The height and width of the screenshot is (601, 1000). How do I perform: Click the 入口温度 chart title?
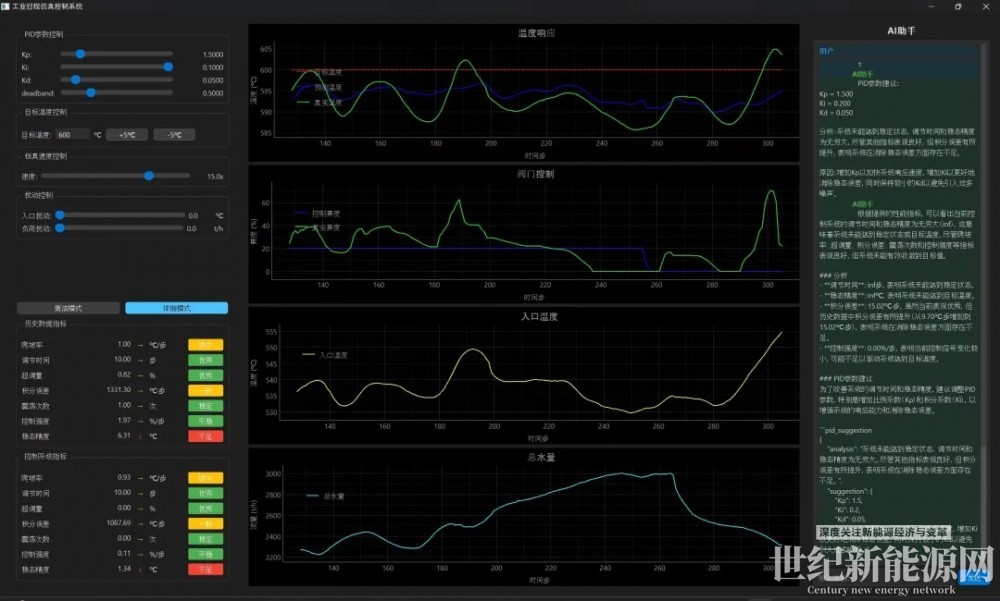coord(539,316)
